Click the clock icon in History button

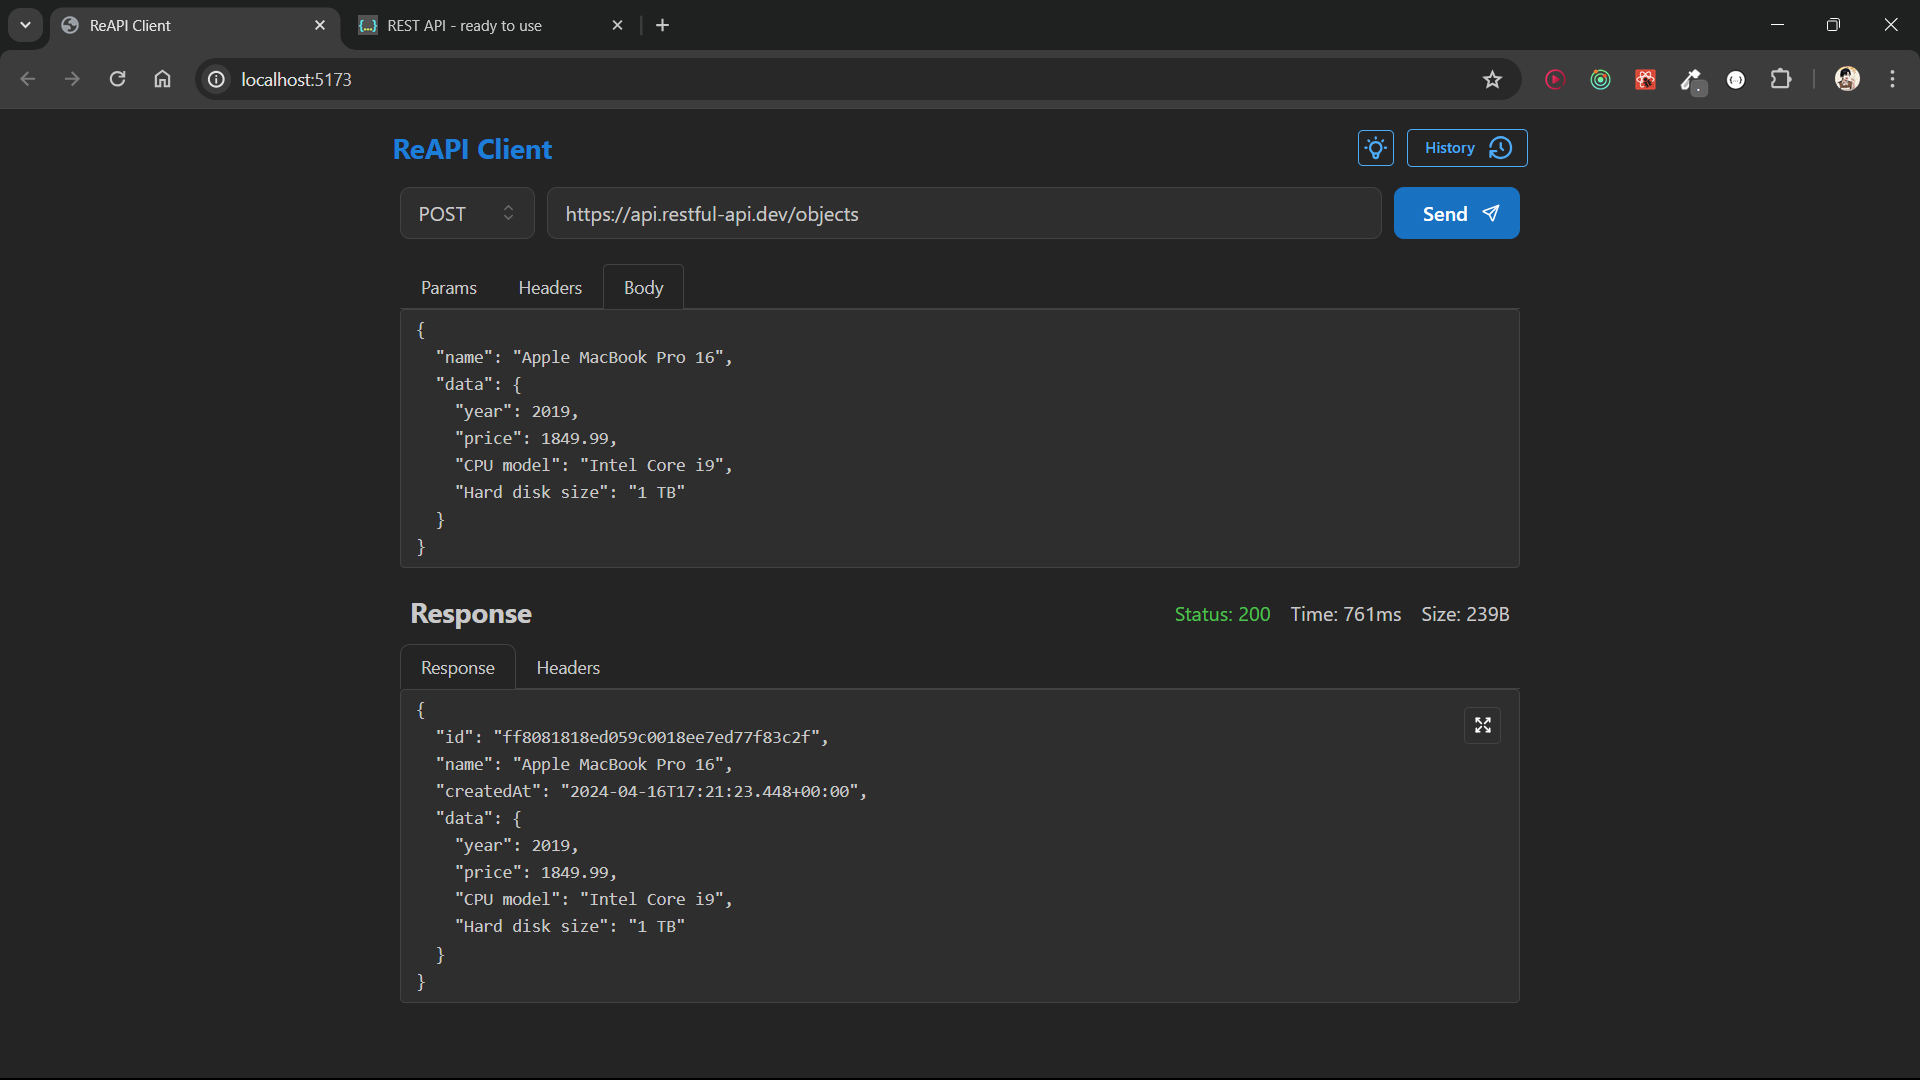[x=1500, y=148]
